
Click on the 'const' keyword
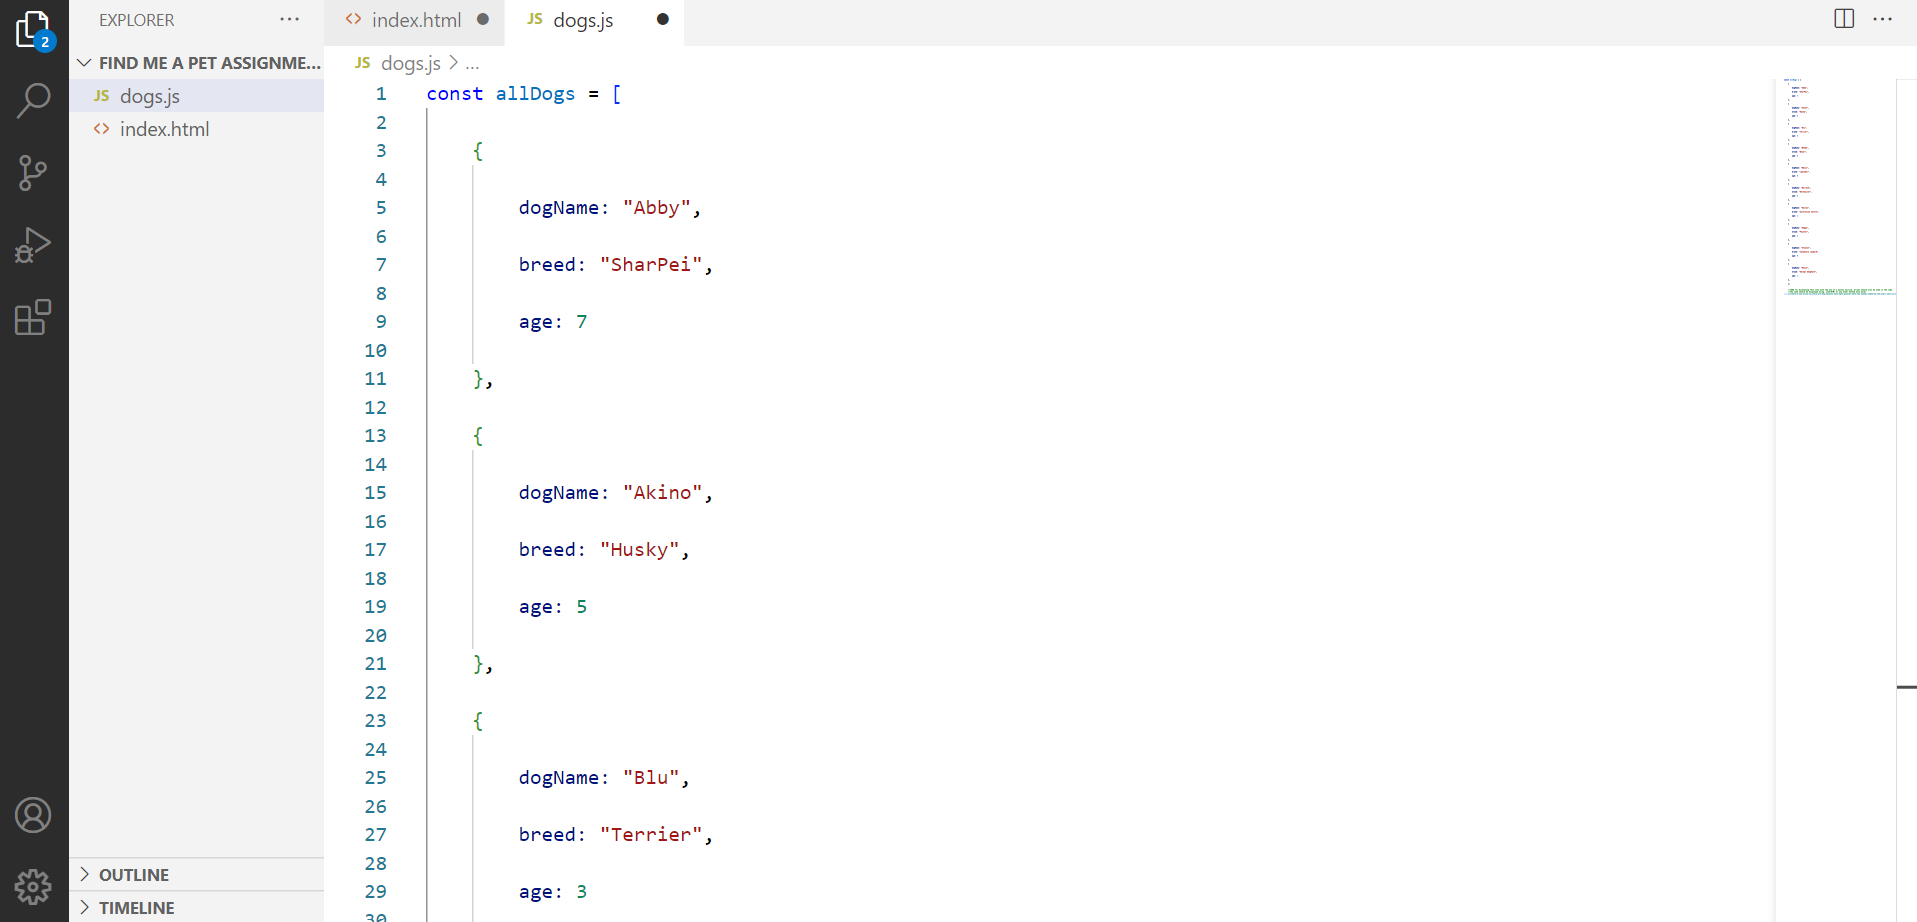(x=455, y=94)
